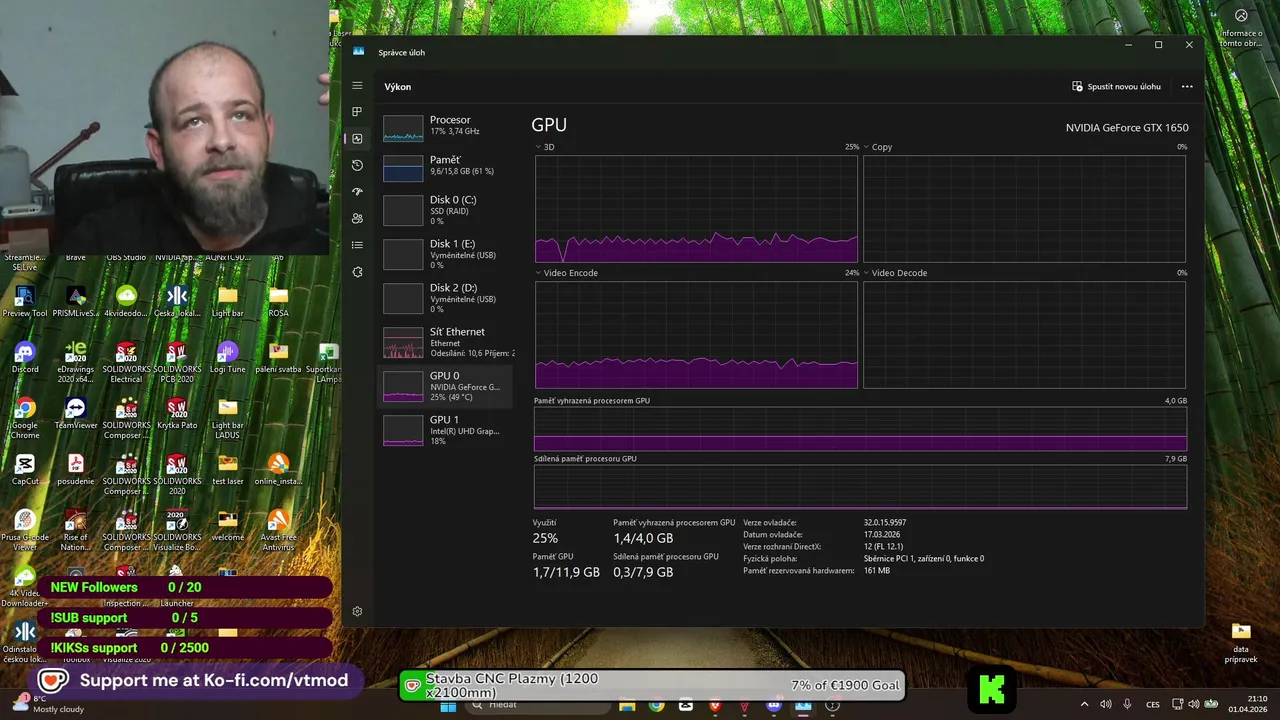Click the 3D engine usage graph
The height and width of the screenshot is (720, 1280).
[696, 209]
